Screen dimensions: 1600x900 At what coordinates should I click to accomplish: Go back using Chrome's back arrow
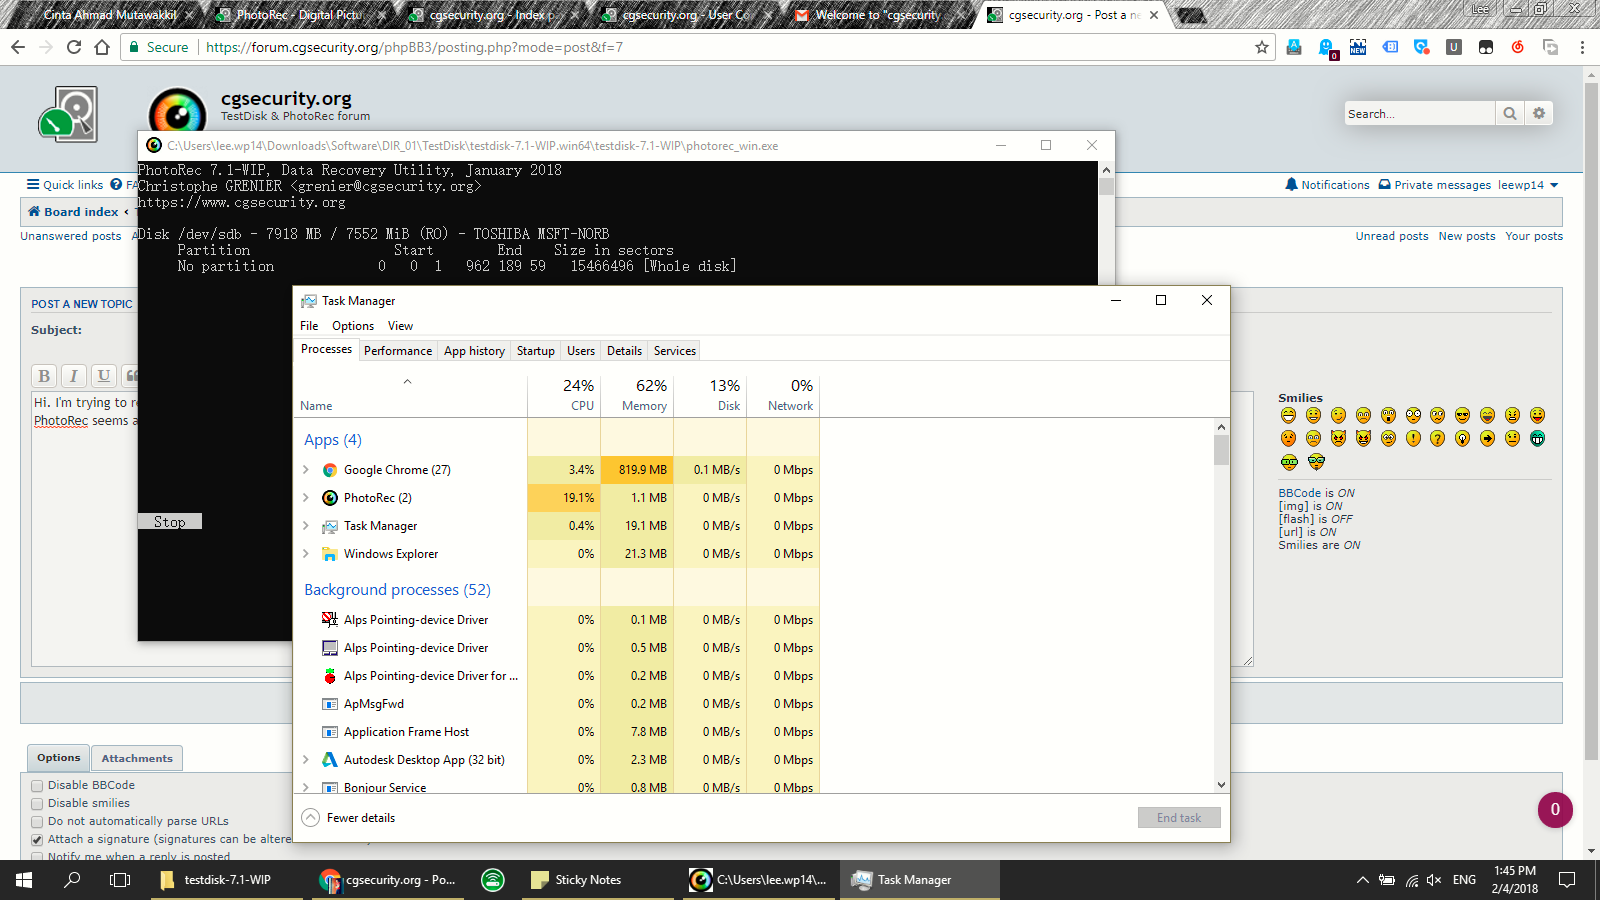[x=18, y=47]
